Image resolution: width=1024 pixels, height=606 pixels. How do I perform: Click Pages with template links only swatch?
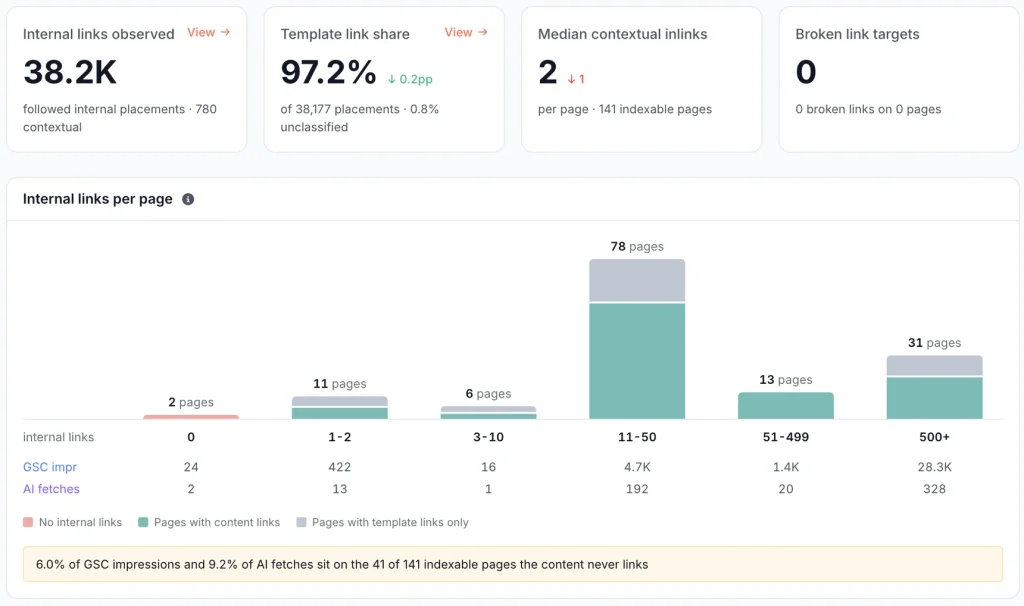(301, 522)
